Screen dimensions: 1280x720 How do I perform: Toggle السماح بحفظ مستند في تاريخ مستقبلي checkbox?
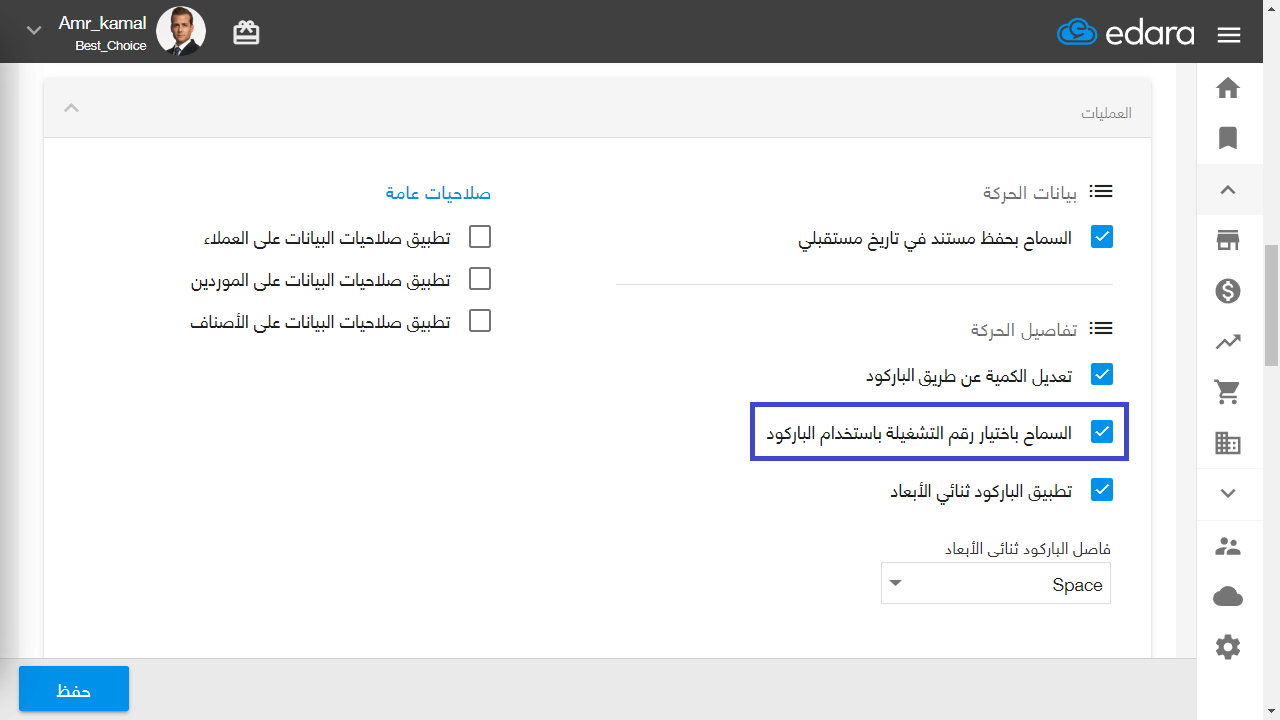click(1102, 237)
